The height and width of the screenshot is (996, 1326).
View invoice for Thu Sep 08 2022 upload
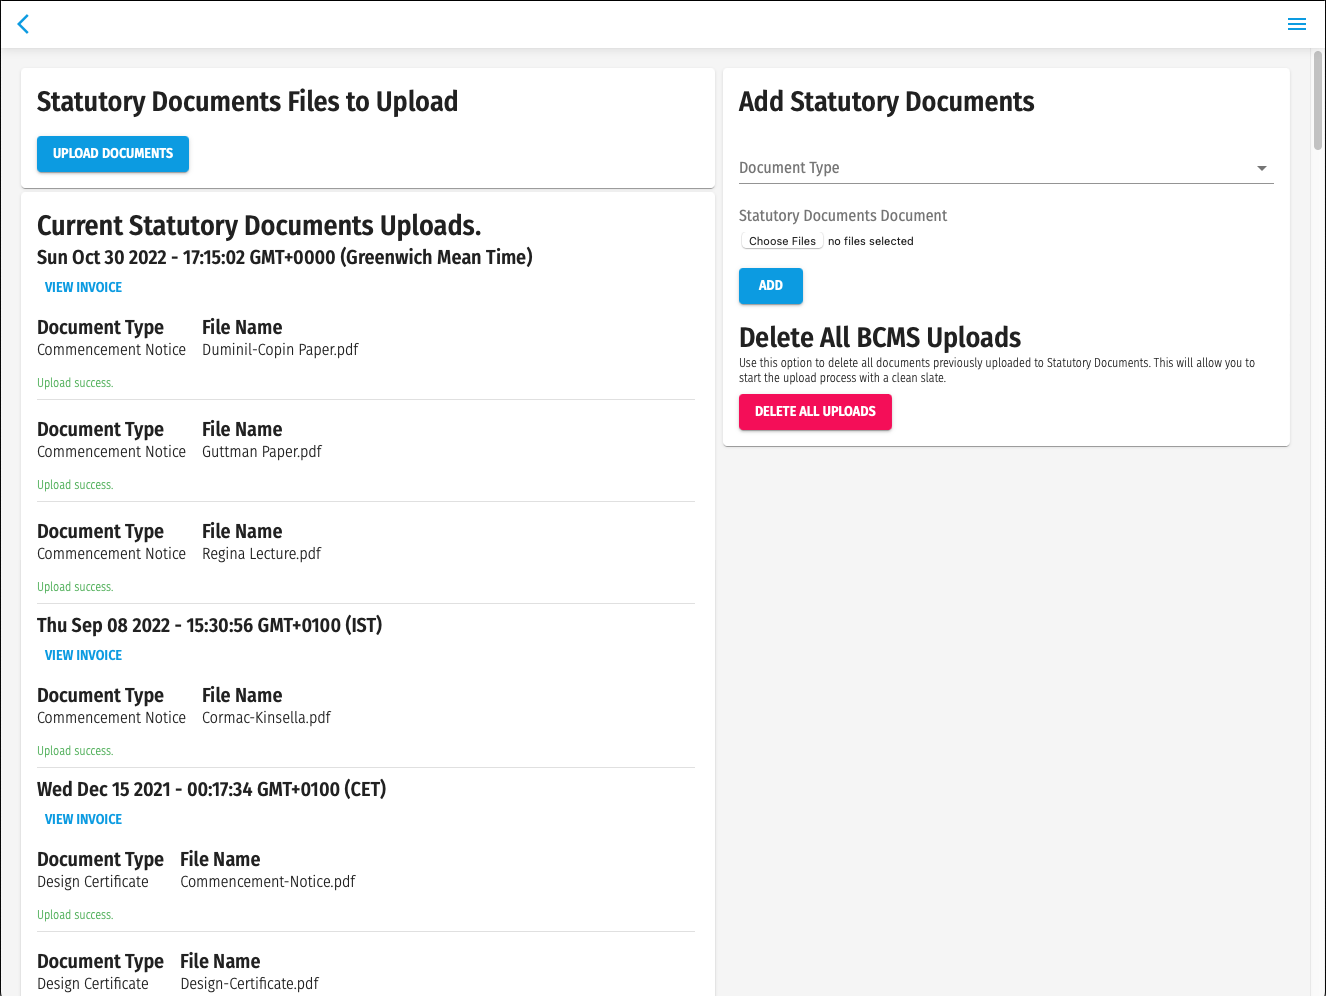[x=83, y=655]
